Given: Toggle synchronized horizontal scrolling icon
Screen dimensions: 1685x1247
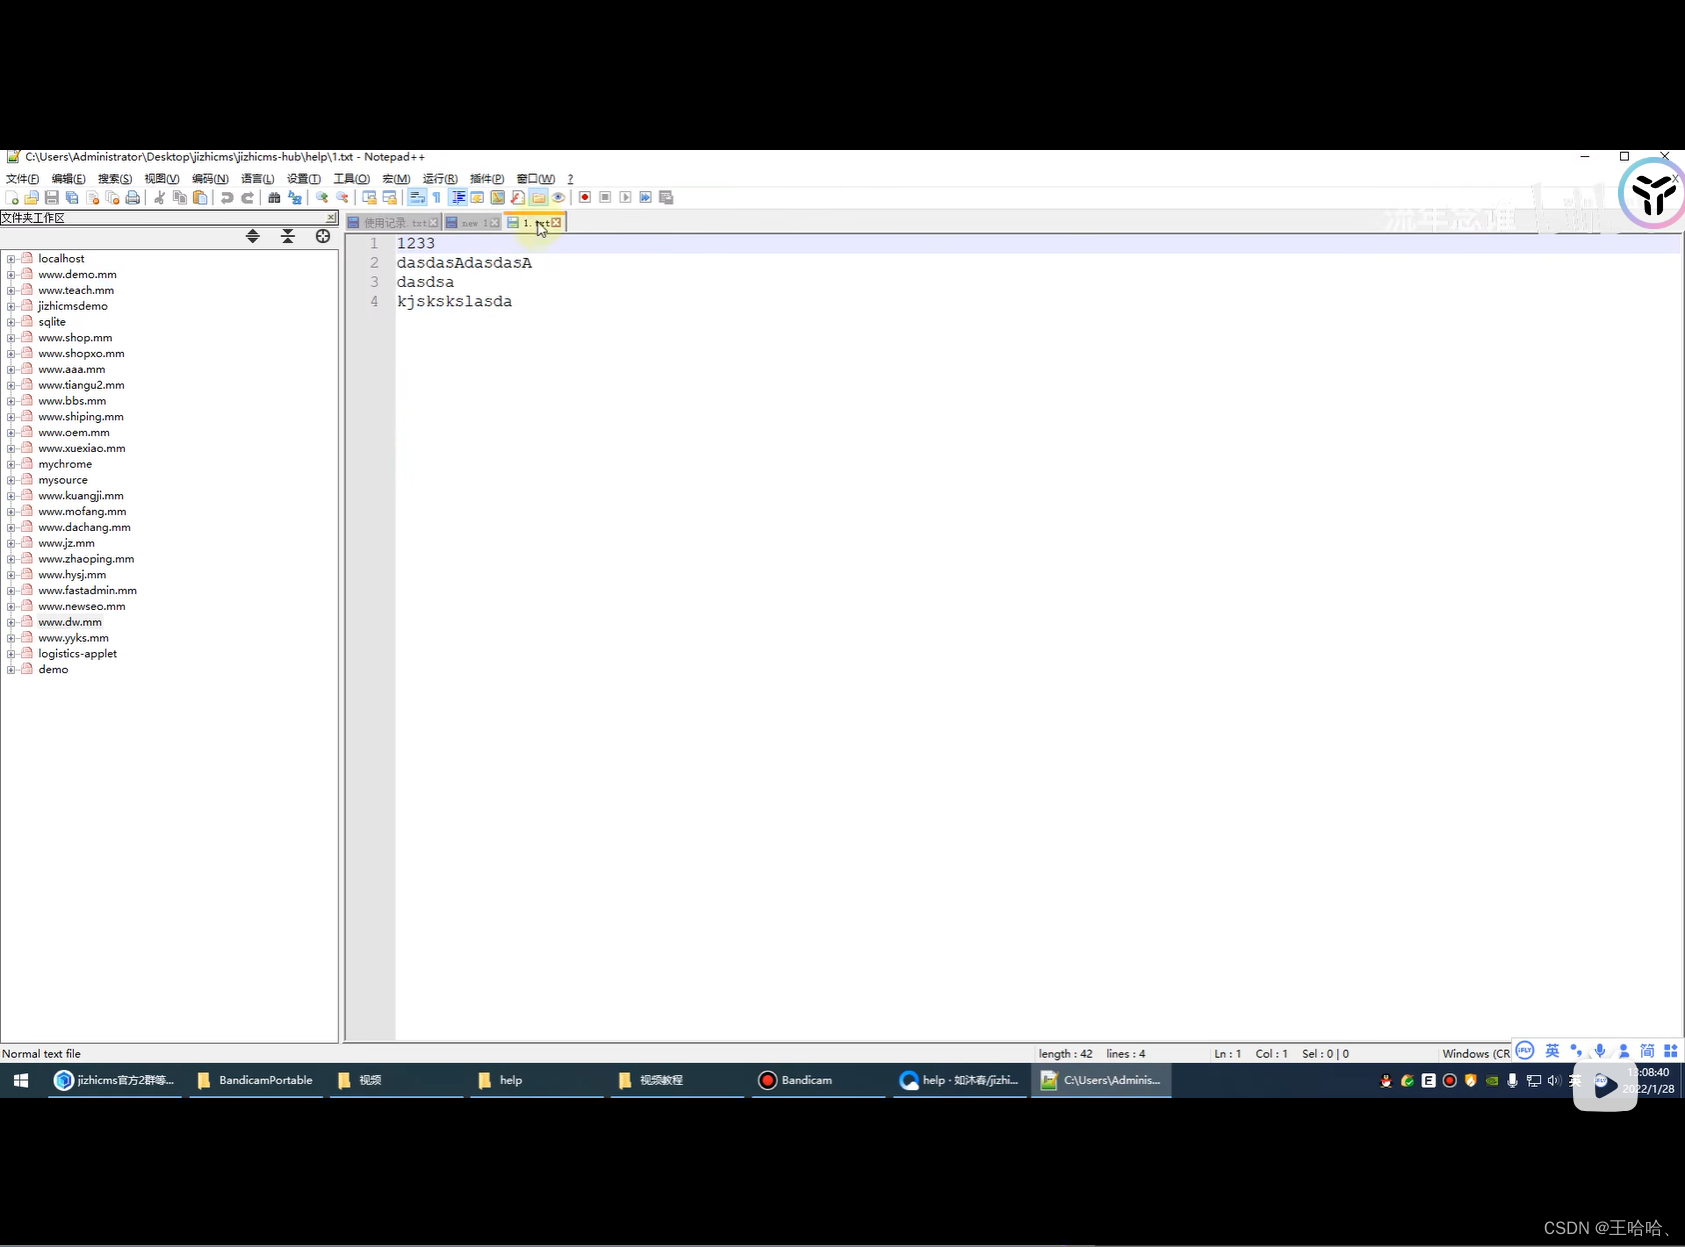Looking at the screenshot, I should click(x=390, y=197).
